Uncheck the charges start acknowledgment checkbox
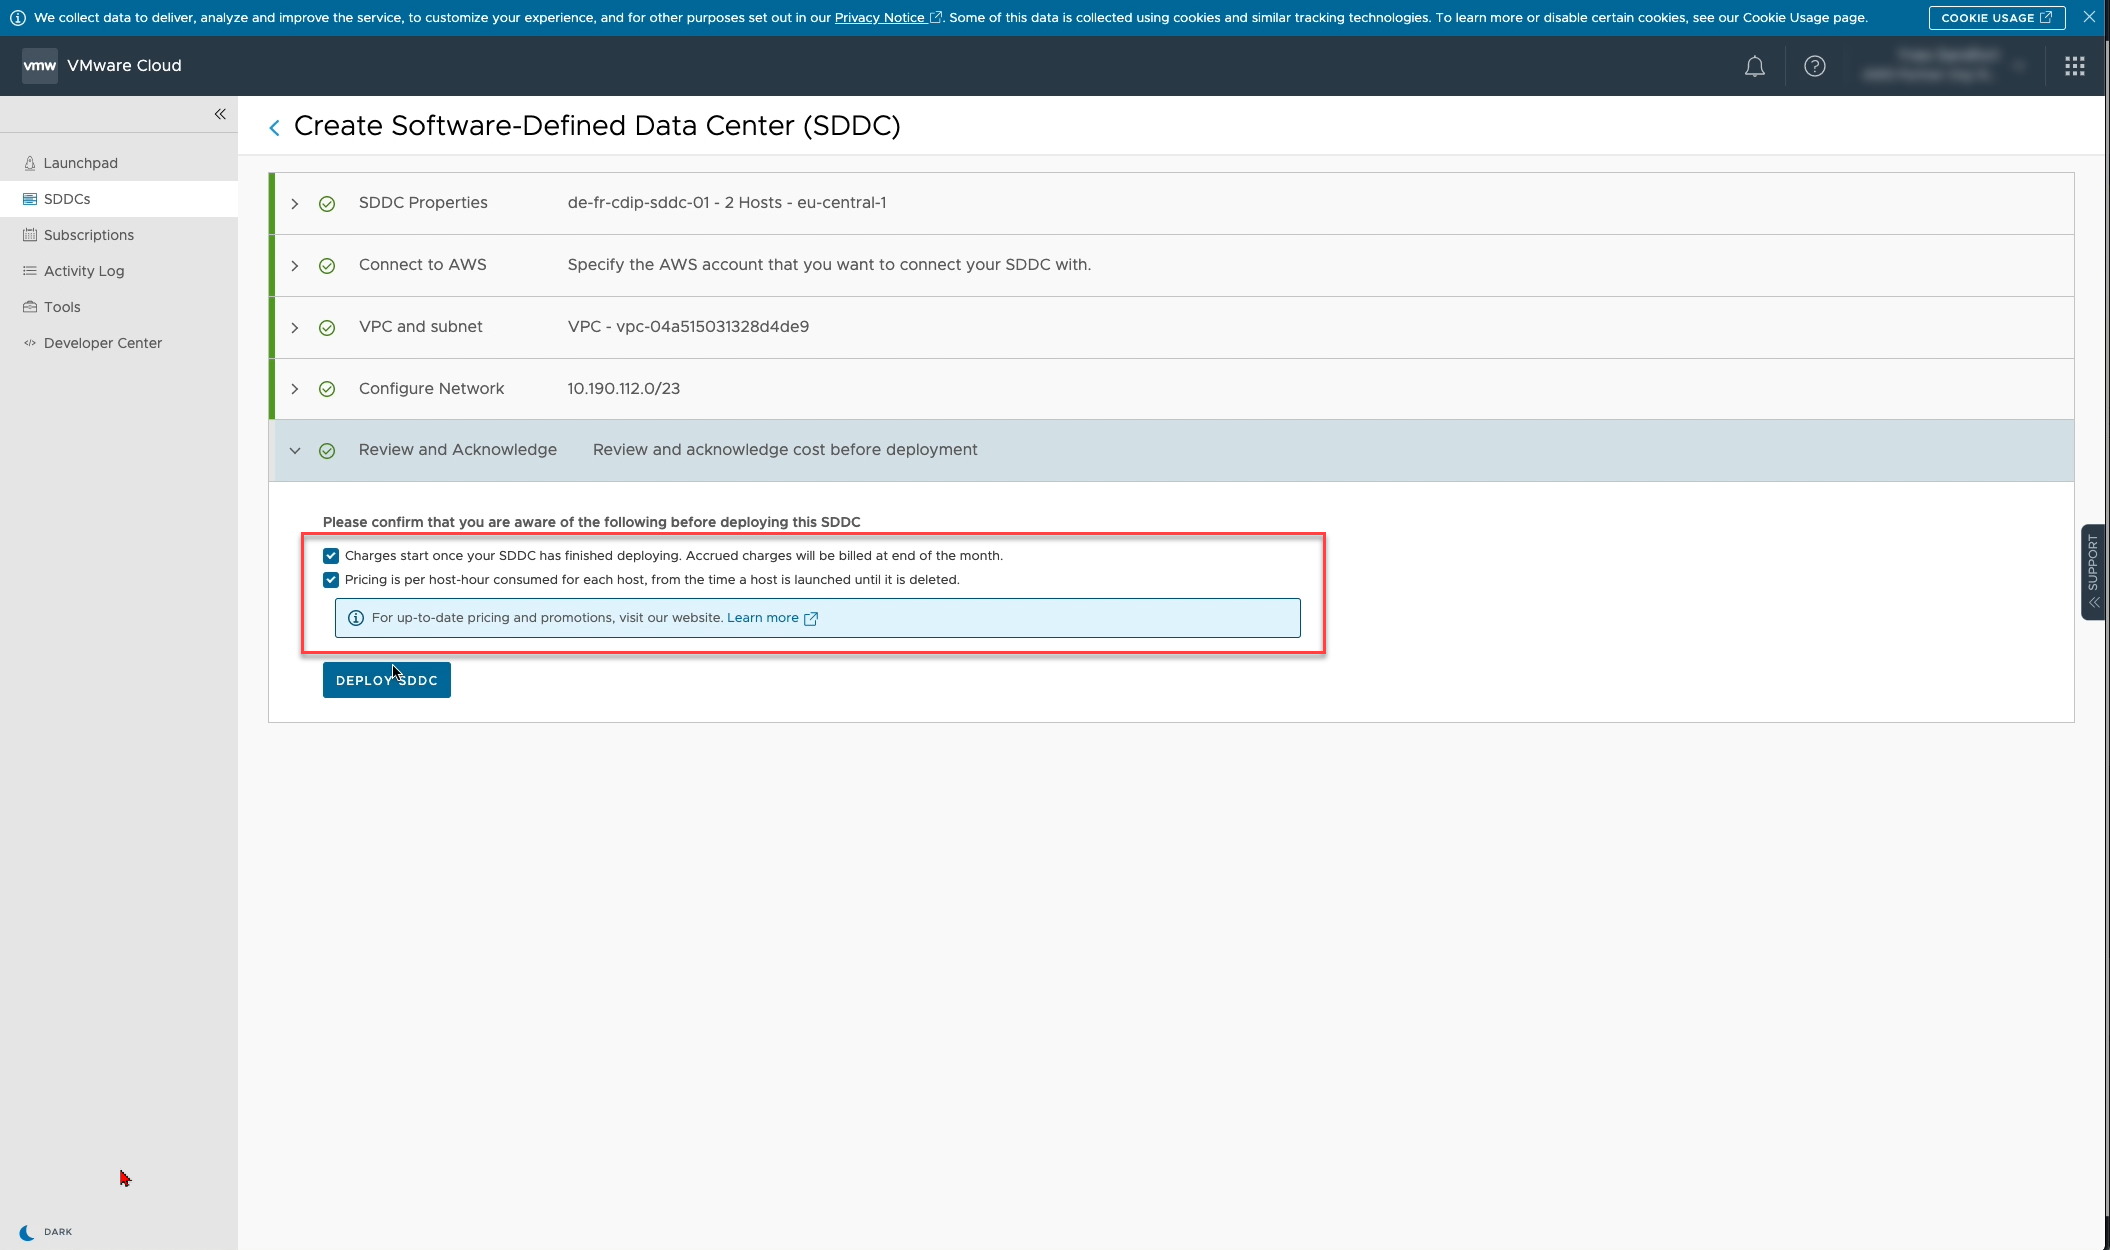The height and width of the screenshot is (1250, 2110). click(331, 556)
